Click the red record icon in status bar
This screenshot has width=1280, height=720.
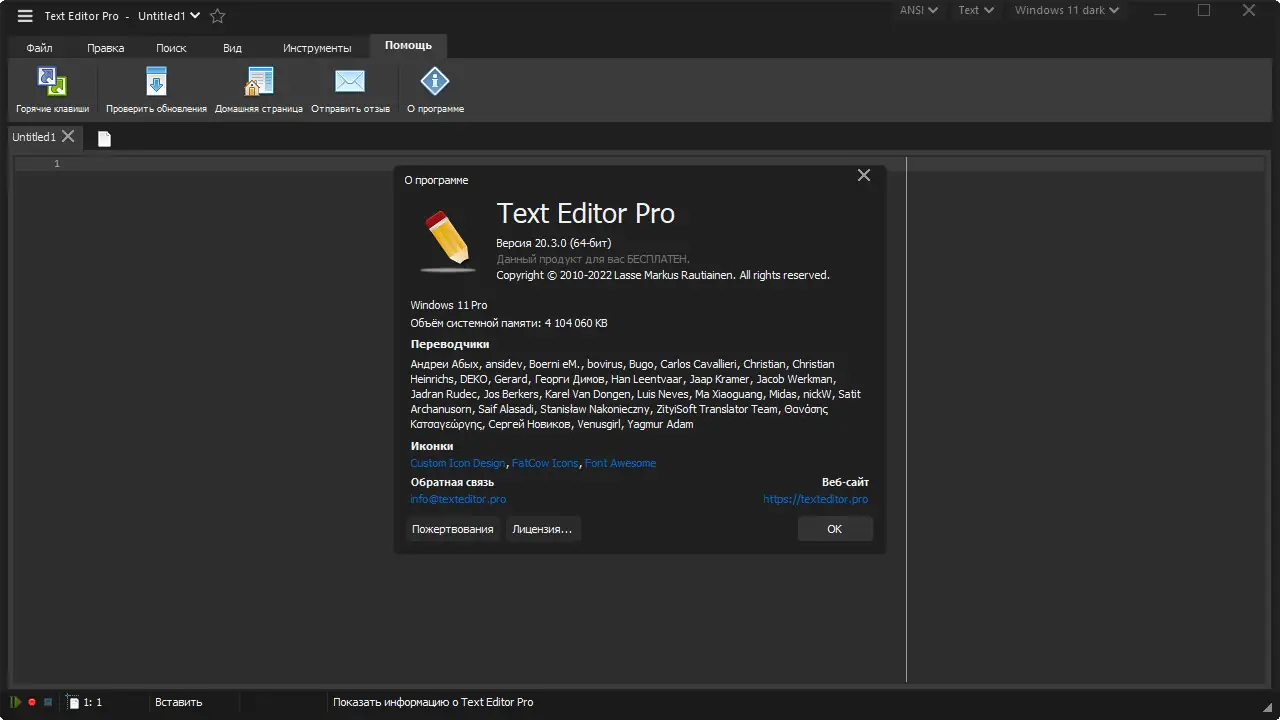(x=30, y=702)
